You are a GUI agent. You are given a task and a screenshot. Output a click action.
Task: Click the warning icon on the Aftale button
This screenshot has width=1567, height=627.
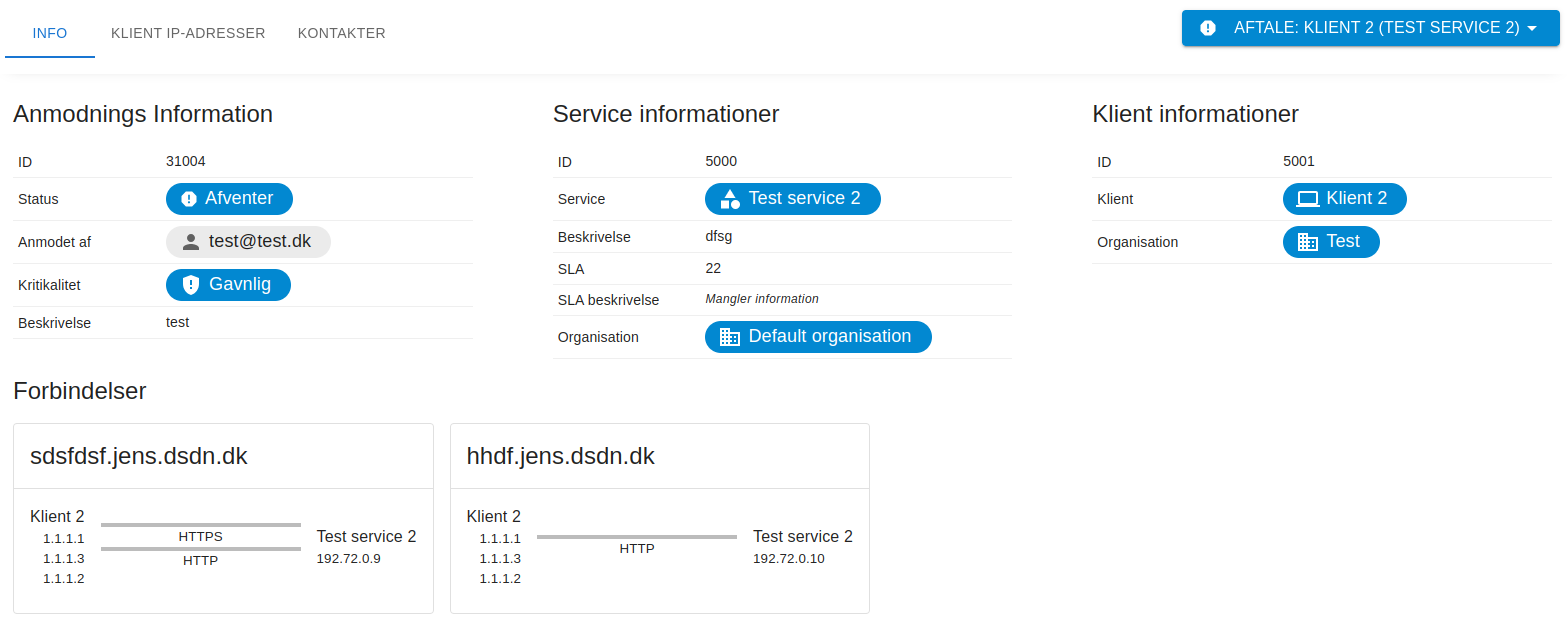[x=1208, y=28]
